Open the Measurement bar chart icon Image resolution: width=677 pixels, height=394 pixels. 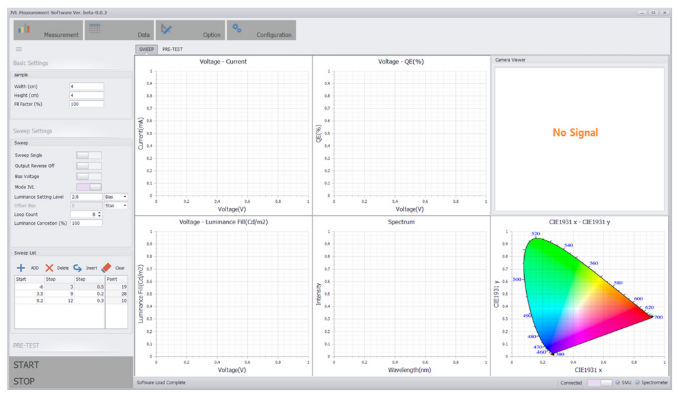(x=24, y=29)
